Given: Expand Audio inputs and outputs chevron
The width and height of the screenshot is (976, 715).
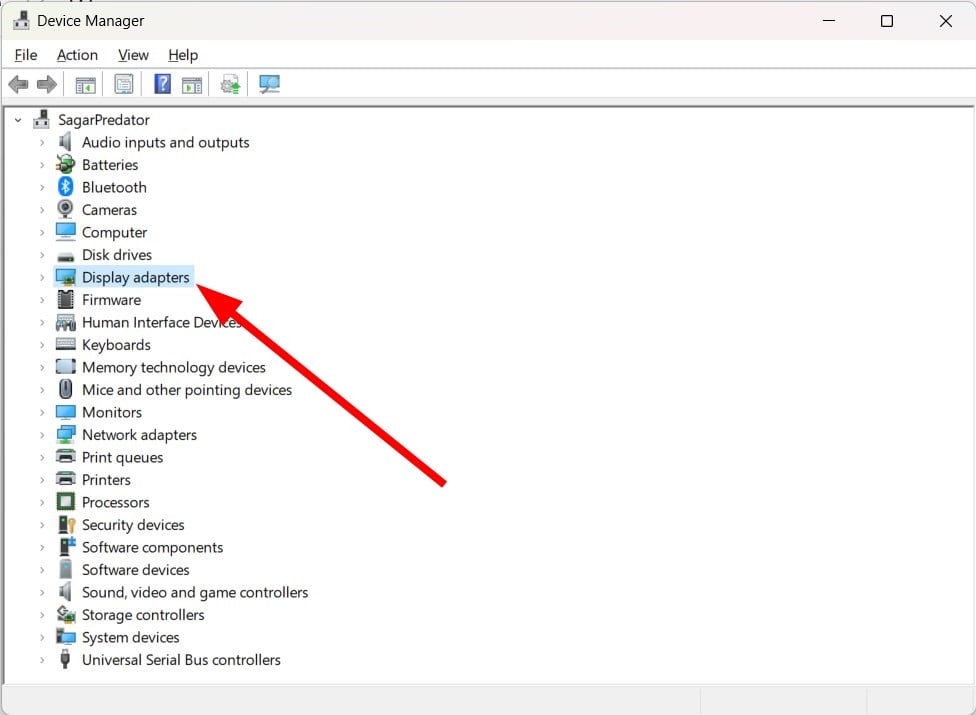Looking at the screenshot, I should (x=42, y=143).
